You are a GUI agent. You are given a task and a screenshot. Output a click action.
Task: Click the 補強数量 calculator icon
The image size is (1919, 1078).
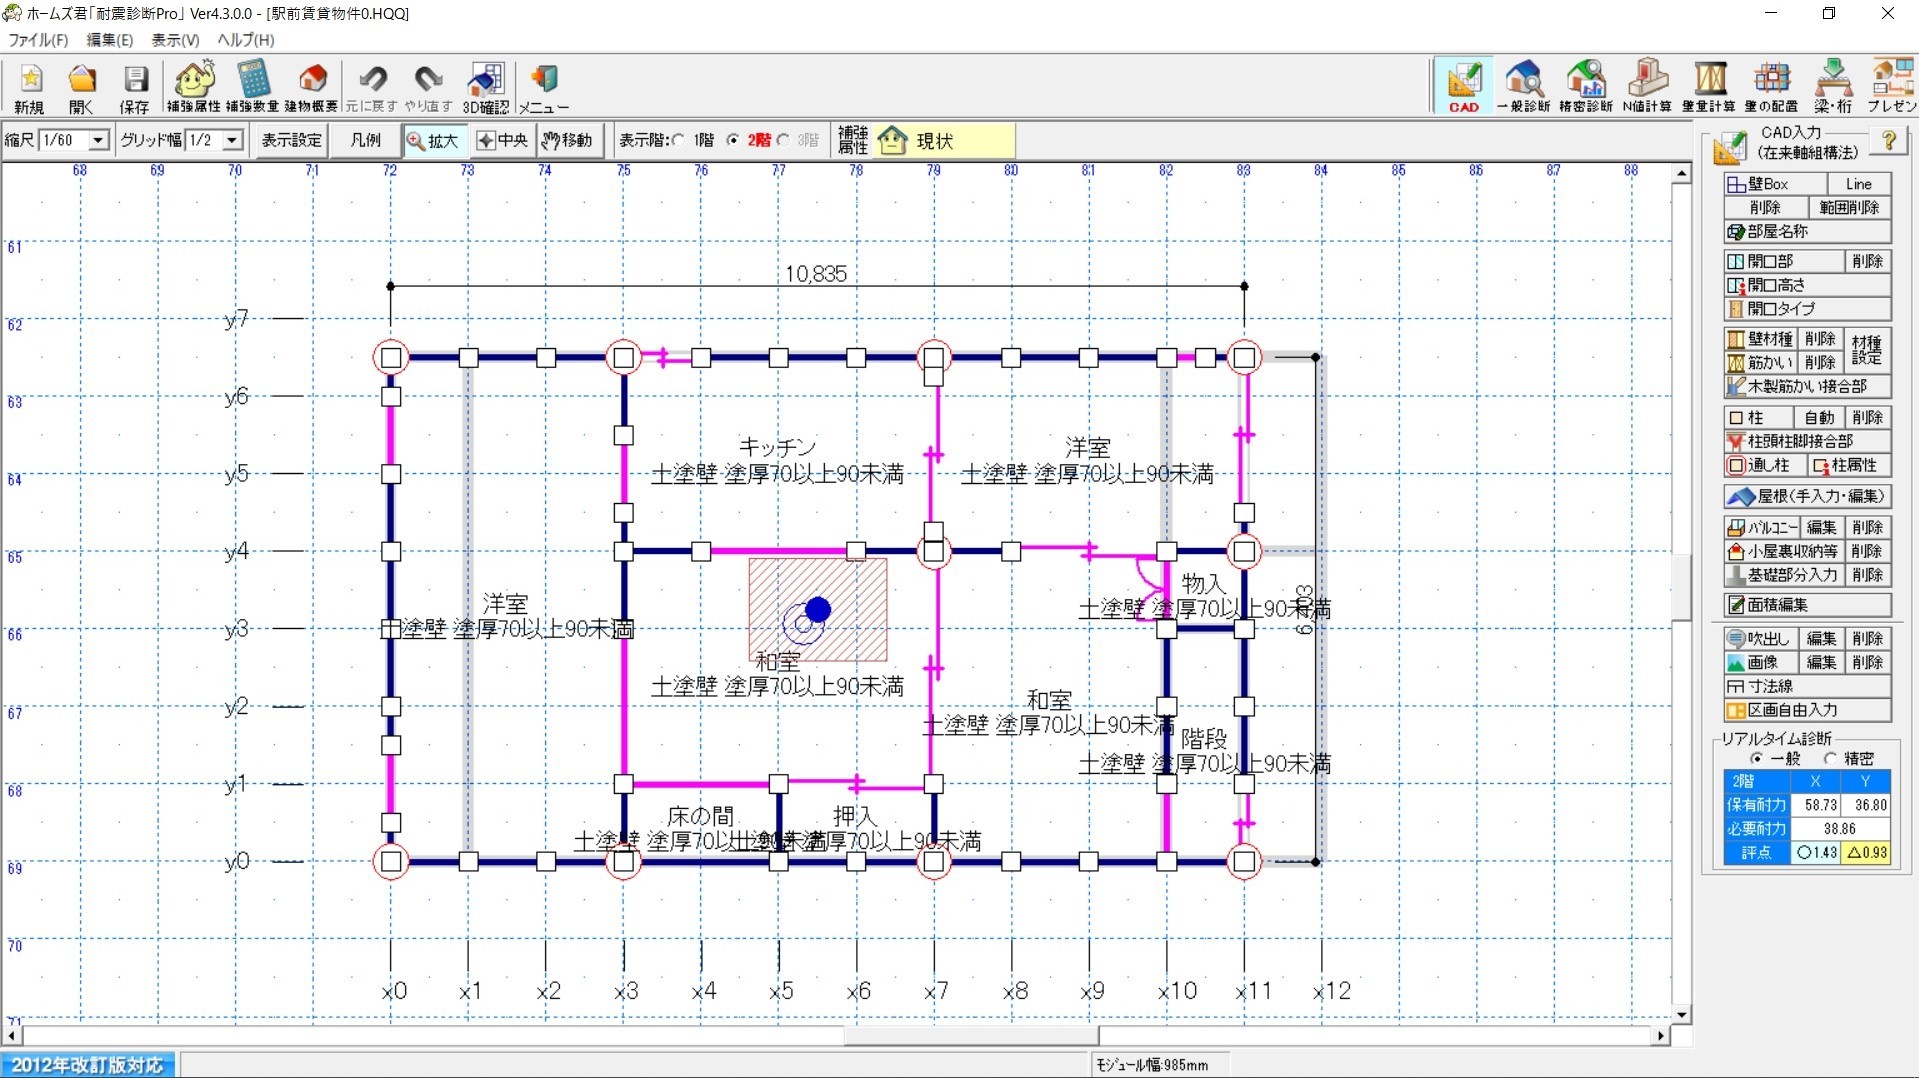pos(252,87)
